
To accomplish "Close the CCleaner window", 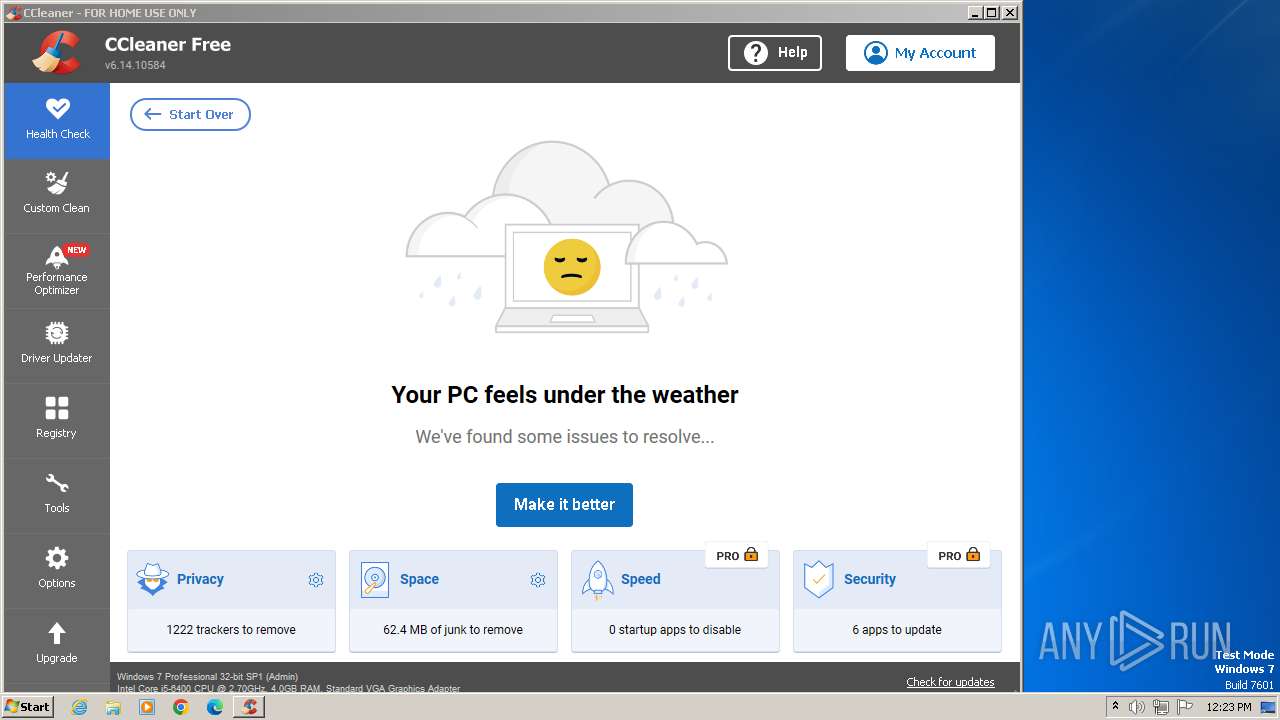I will 1010,12.
